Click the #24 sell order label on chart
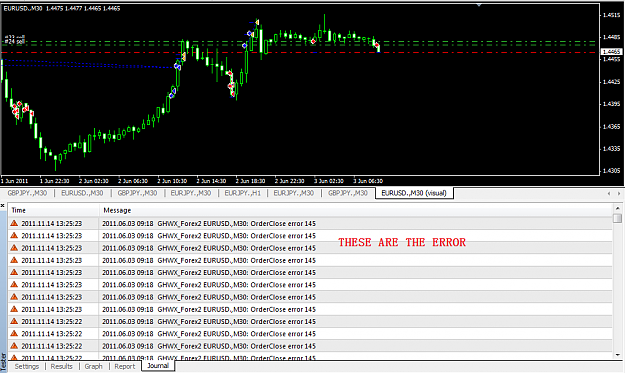 15,41
